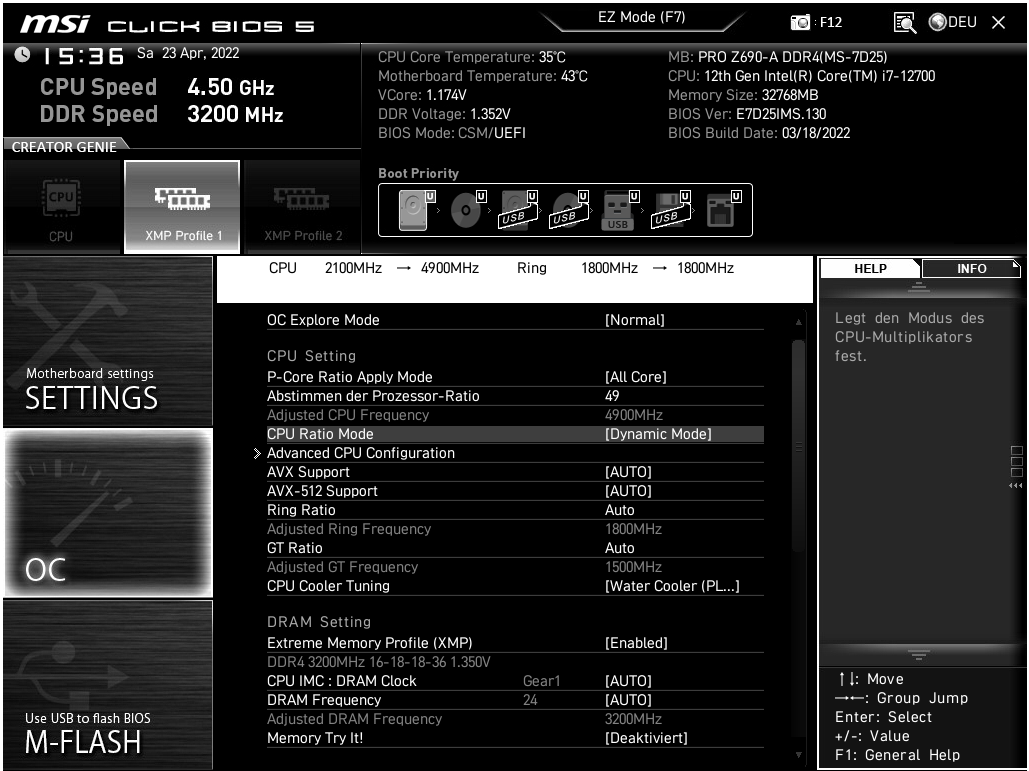1029x771 pixels.
Task: Click the CPU Speed 4.50 GHz readout
Action: point(157,87)
